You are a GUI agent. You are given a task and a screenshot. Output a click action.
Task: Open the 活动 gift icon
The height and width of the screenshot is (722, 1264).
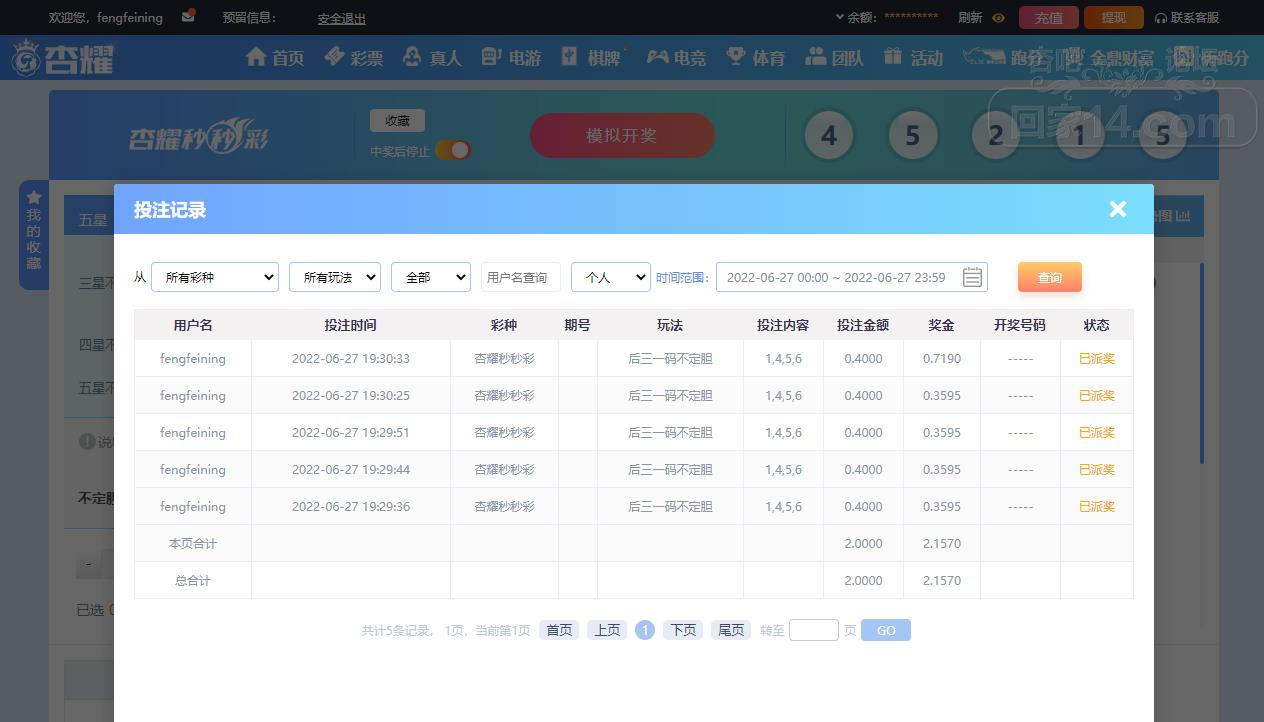893,57
